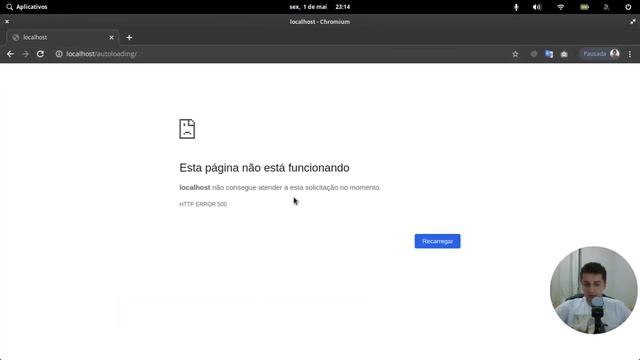Close the localhost tab
Screen dimensions: 640x360
[111, 38]
